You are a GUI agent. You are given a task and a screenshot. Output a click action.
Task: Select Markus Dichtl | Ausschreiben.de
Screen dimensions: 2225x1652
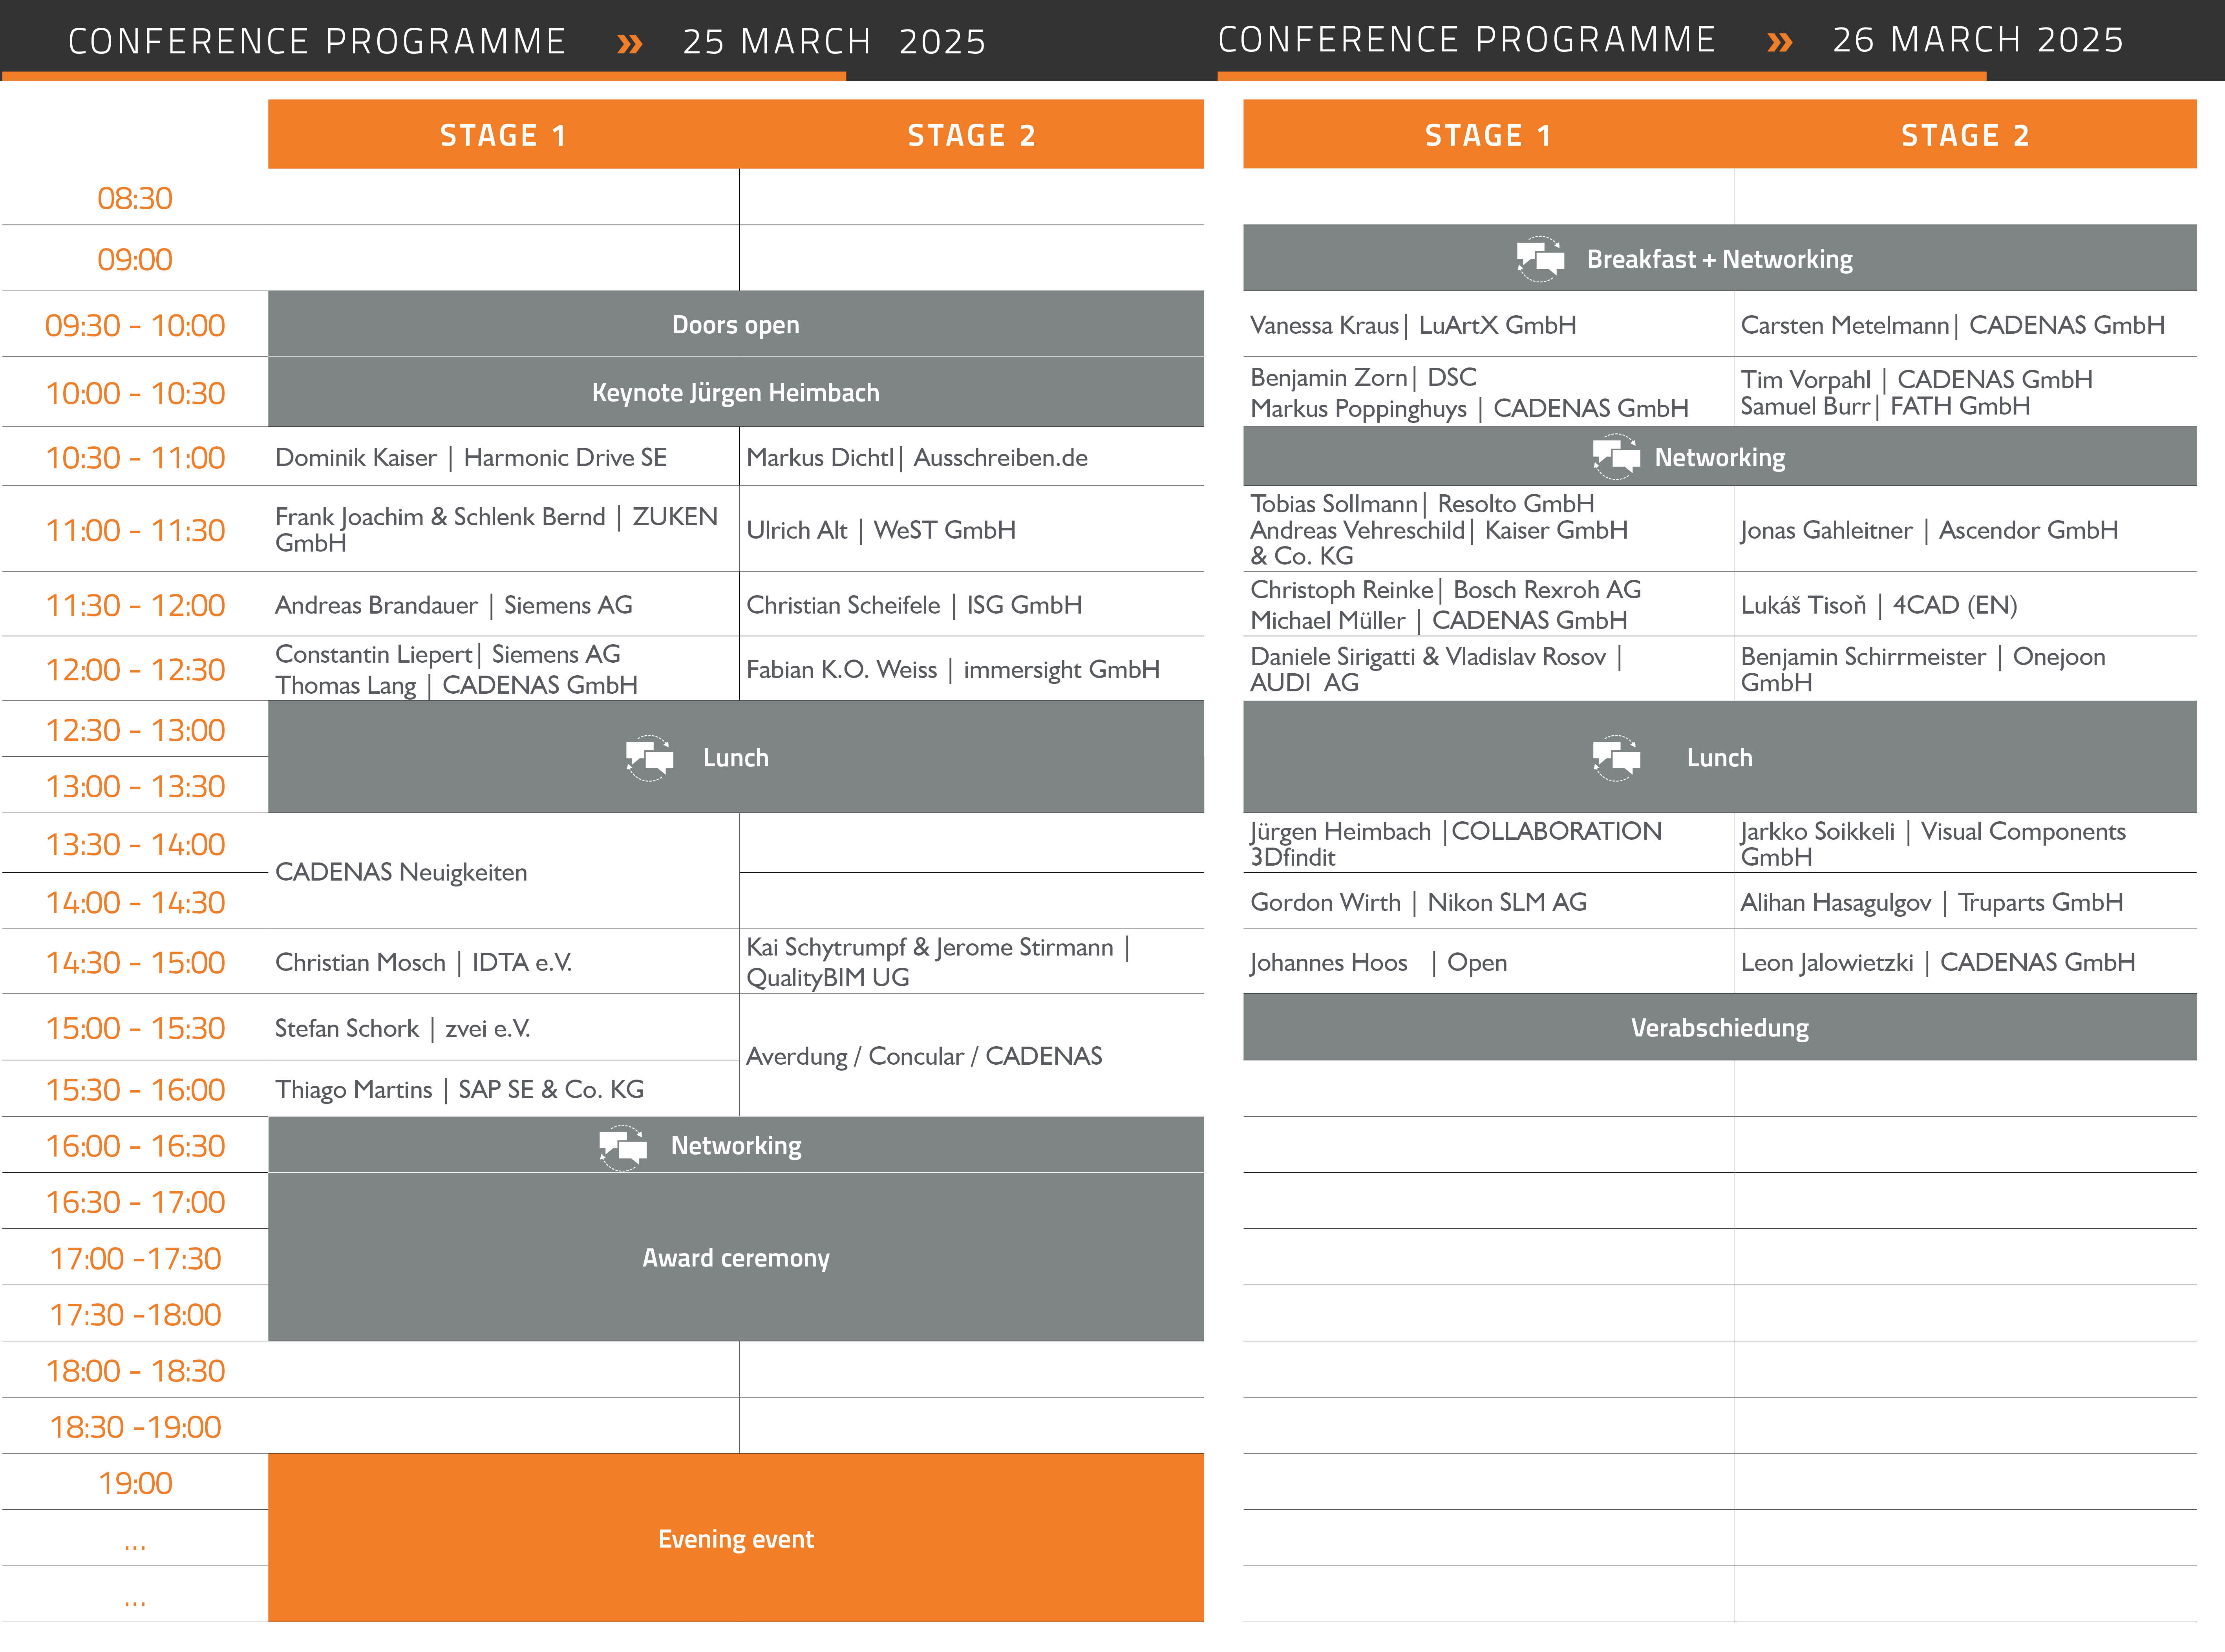[x=917, y=458]
